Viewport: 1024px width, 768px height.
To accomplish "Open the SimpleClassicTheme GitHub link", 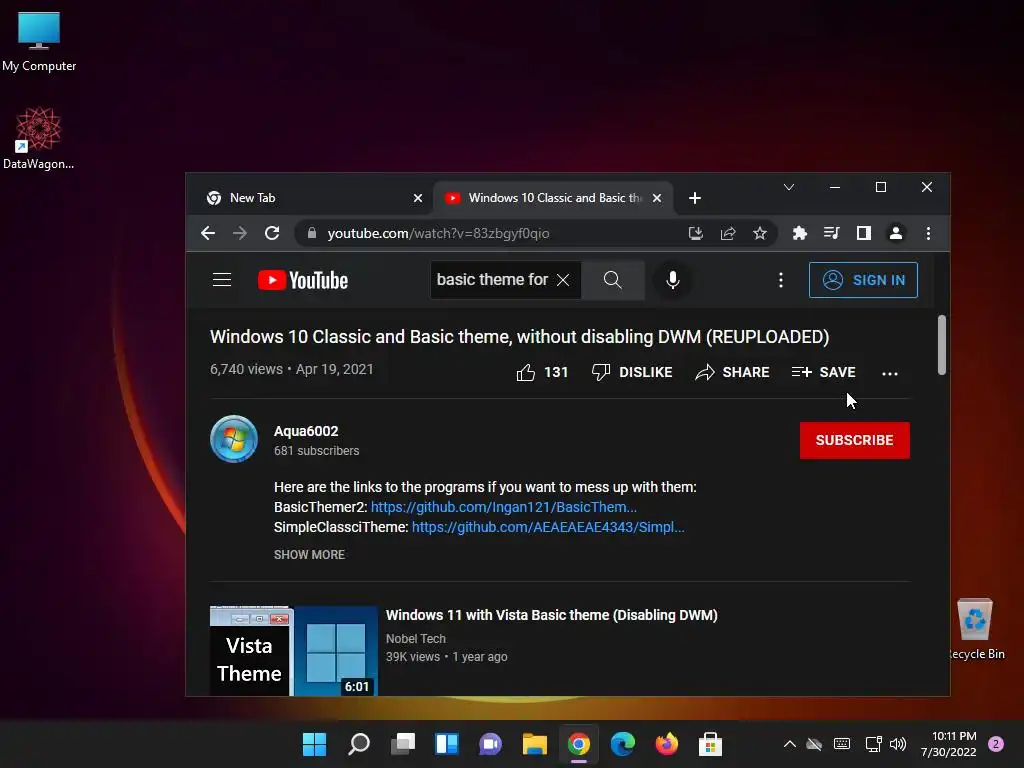I will pos(548,527).
